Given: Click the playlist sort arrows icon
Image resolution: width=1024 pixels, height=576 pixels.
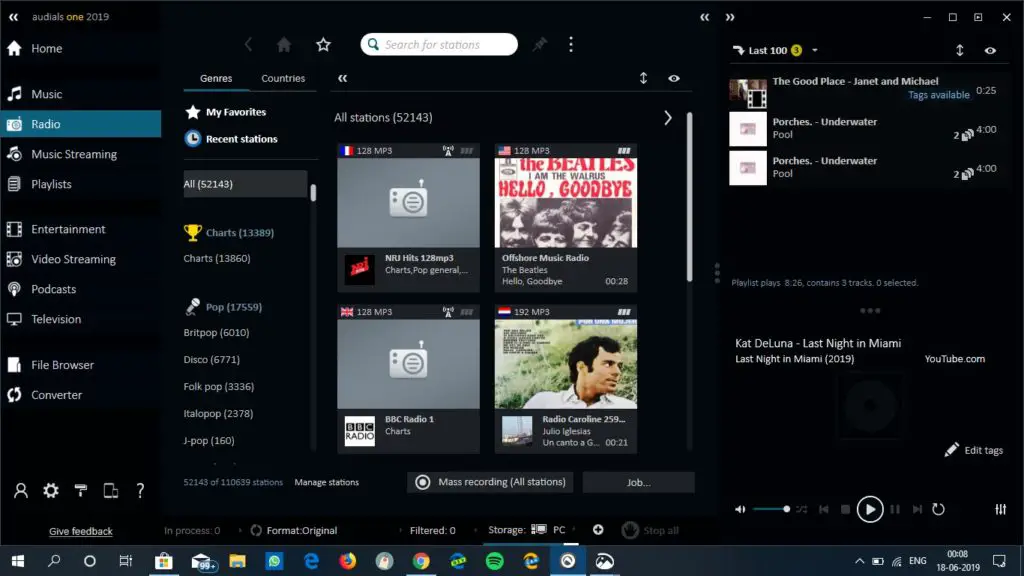Looking at the screenshot, I should click(960, 50).
